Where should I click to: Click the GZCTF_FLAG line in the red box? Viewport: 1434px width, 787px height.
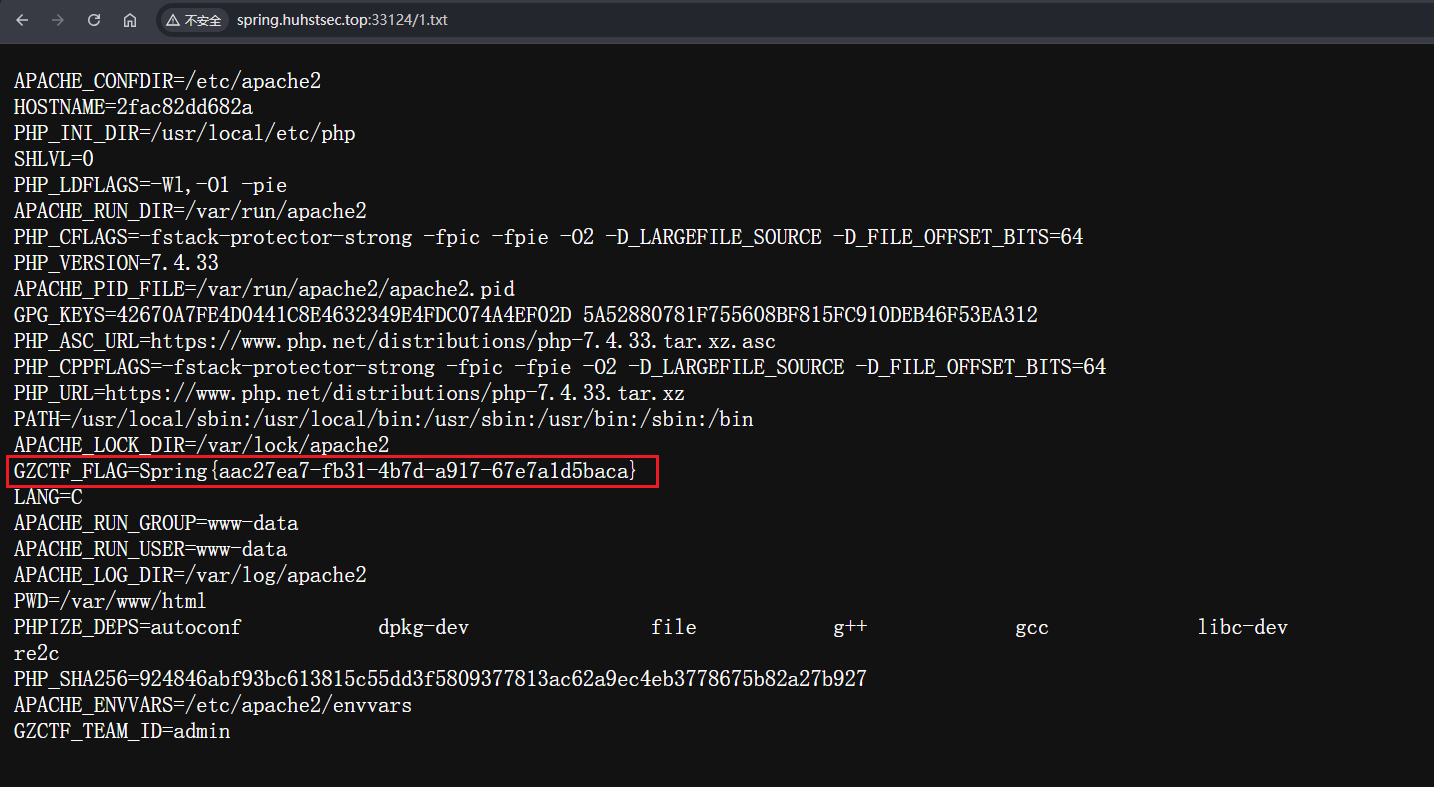tap(325, 471)
